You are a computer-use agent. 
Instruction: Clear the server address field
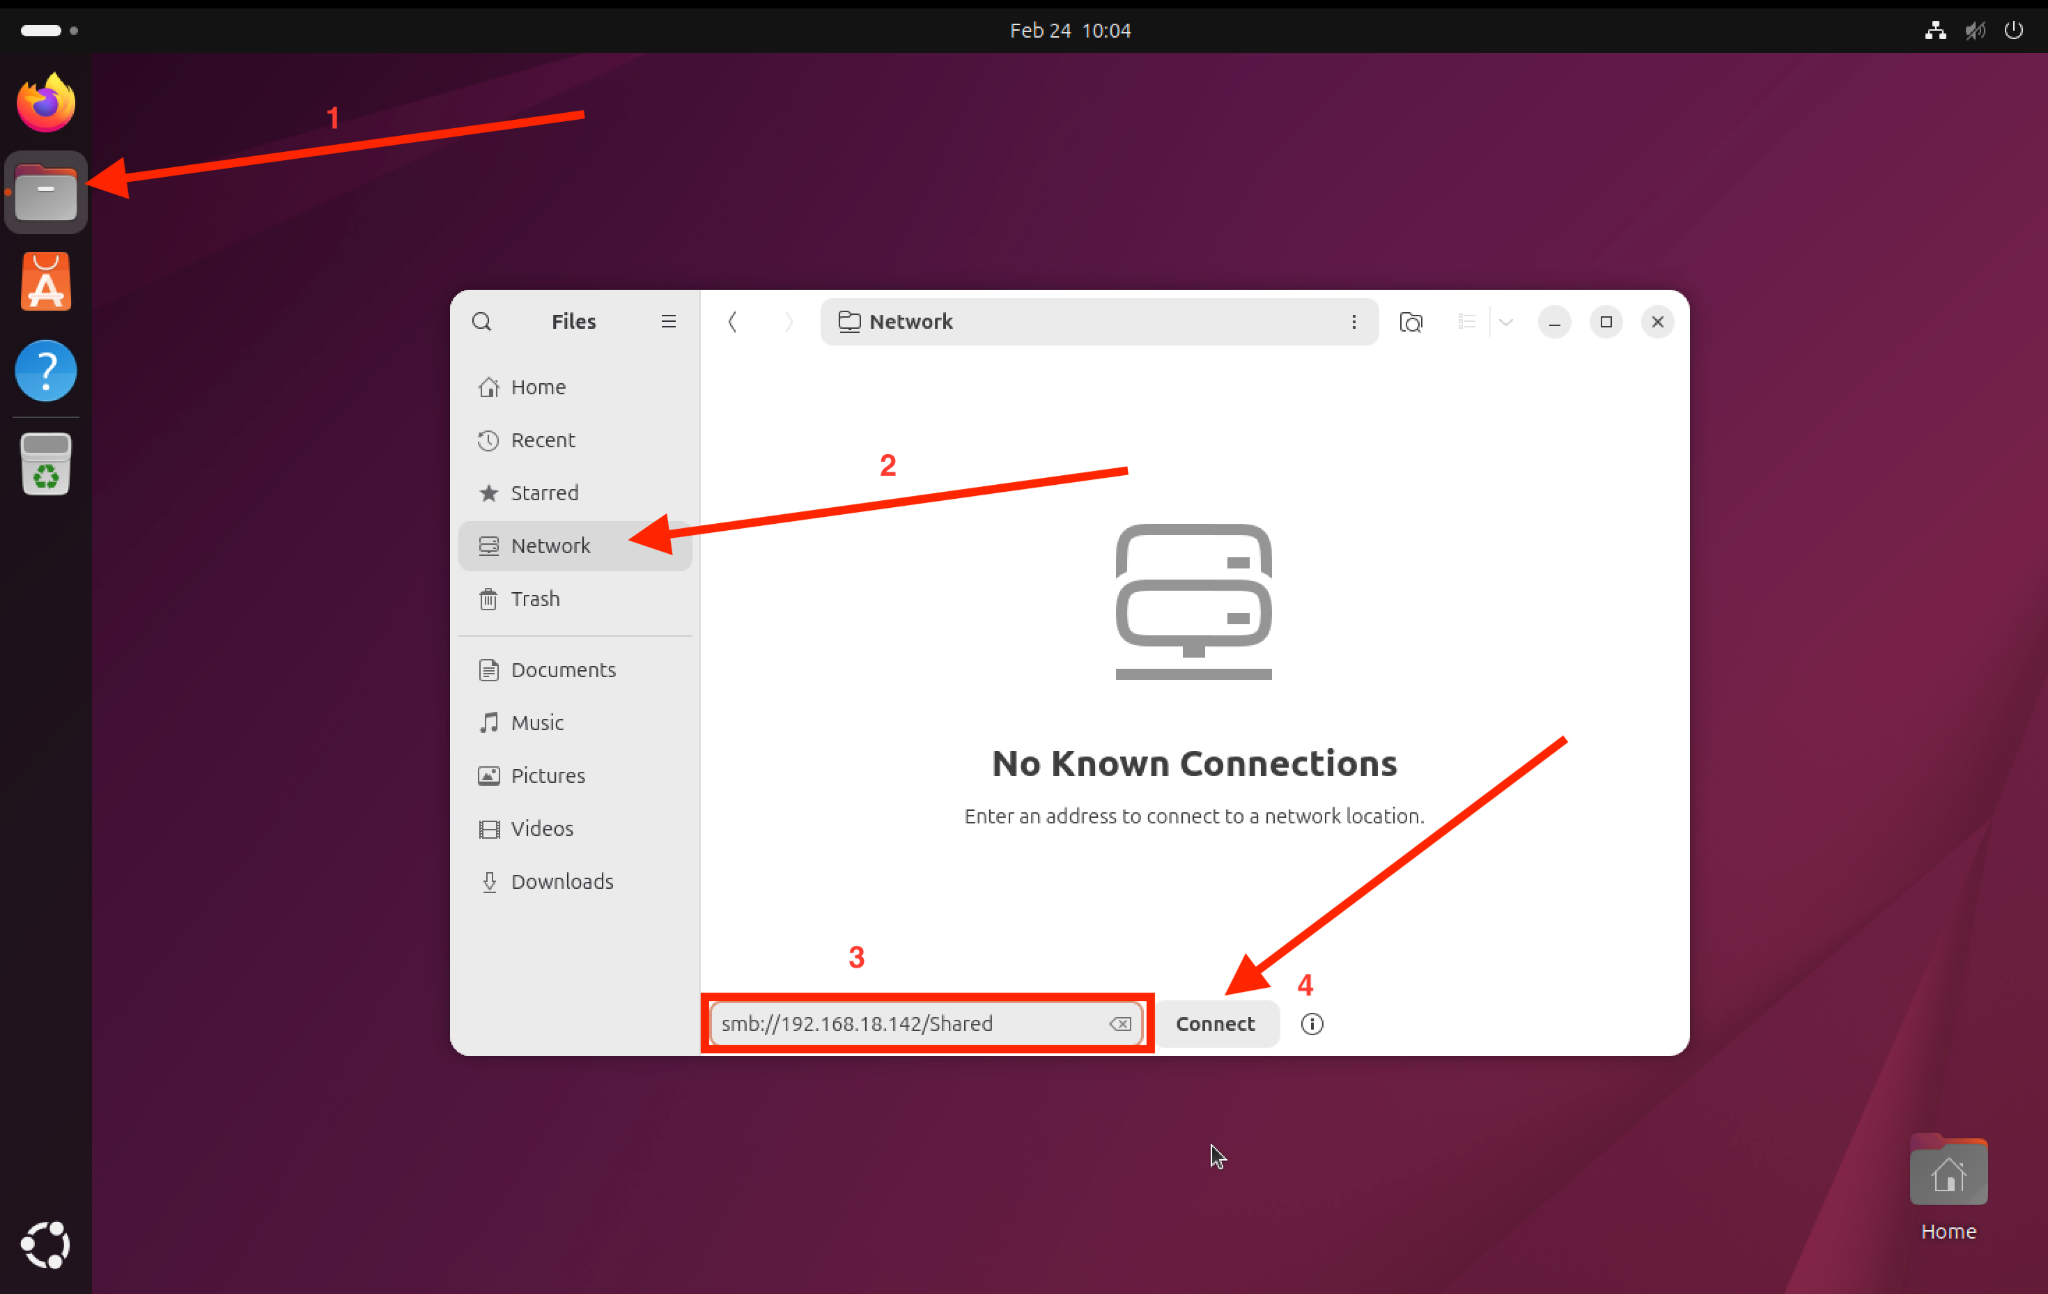(x=1120, y=1024)
